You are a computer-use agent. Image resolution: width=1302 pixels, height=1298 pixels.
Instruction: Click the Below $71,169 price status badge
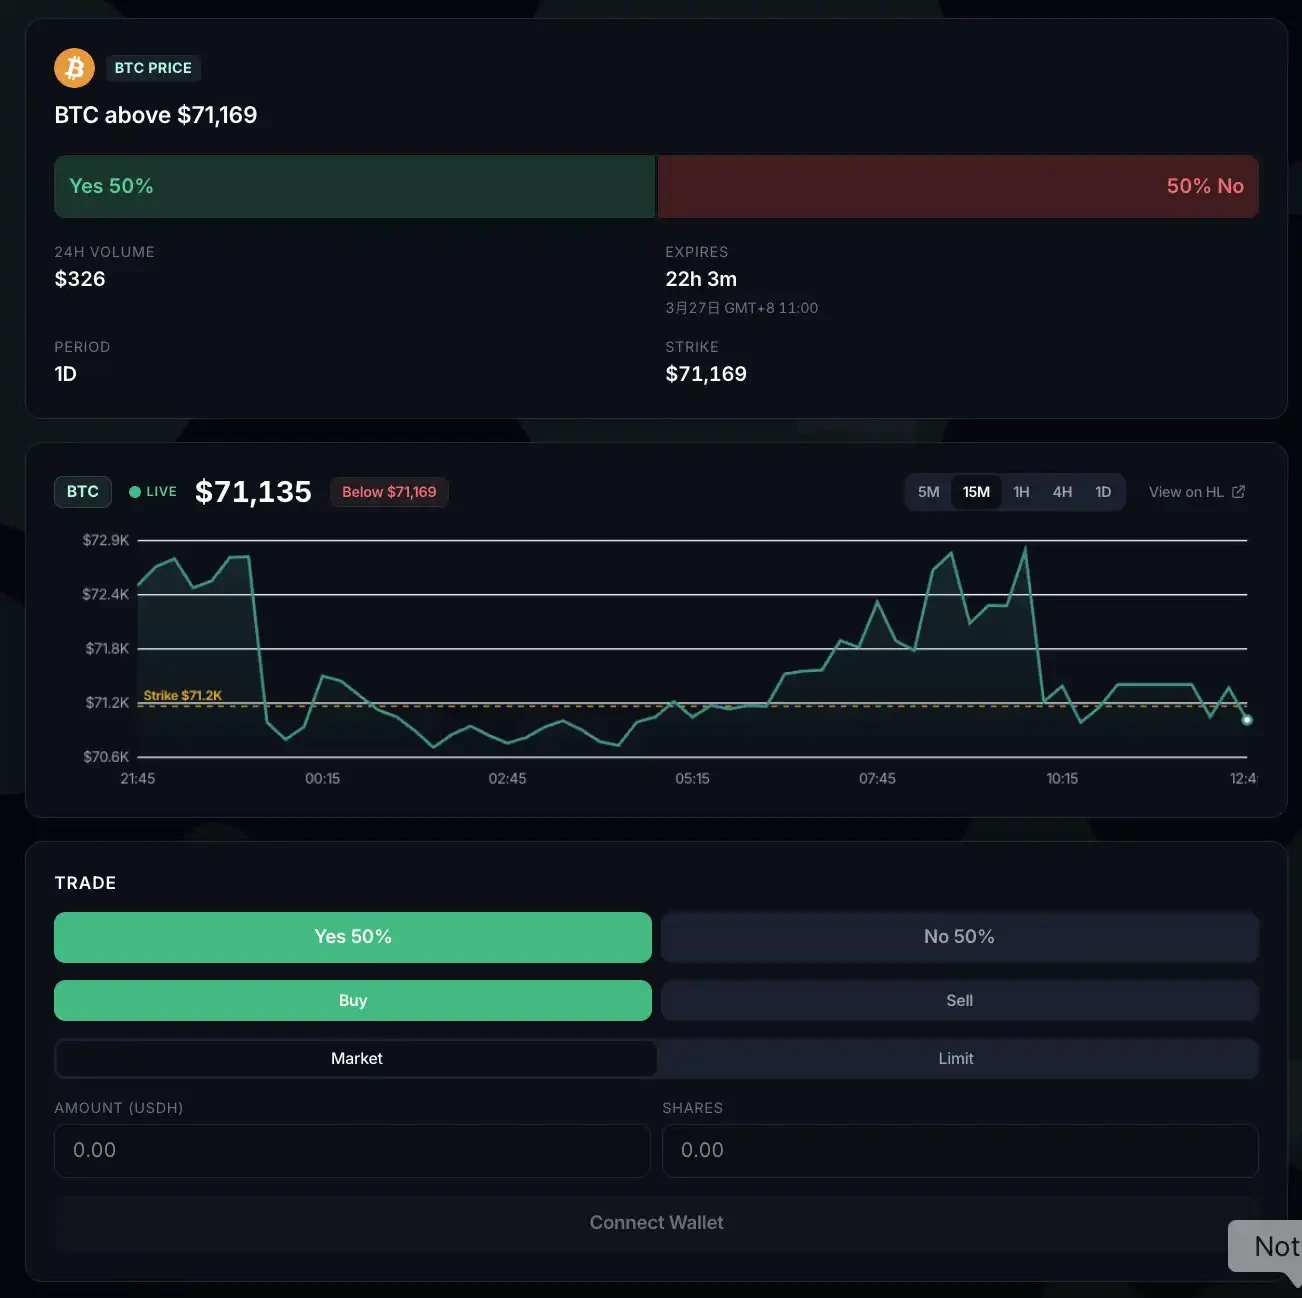389,492
